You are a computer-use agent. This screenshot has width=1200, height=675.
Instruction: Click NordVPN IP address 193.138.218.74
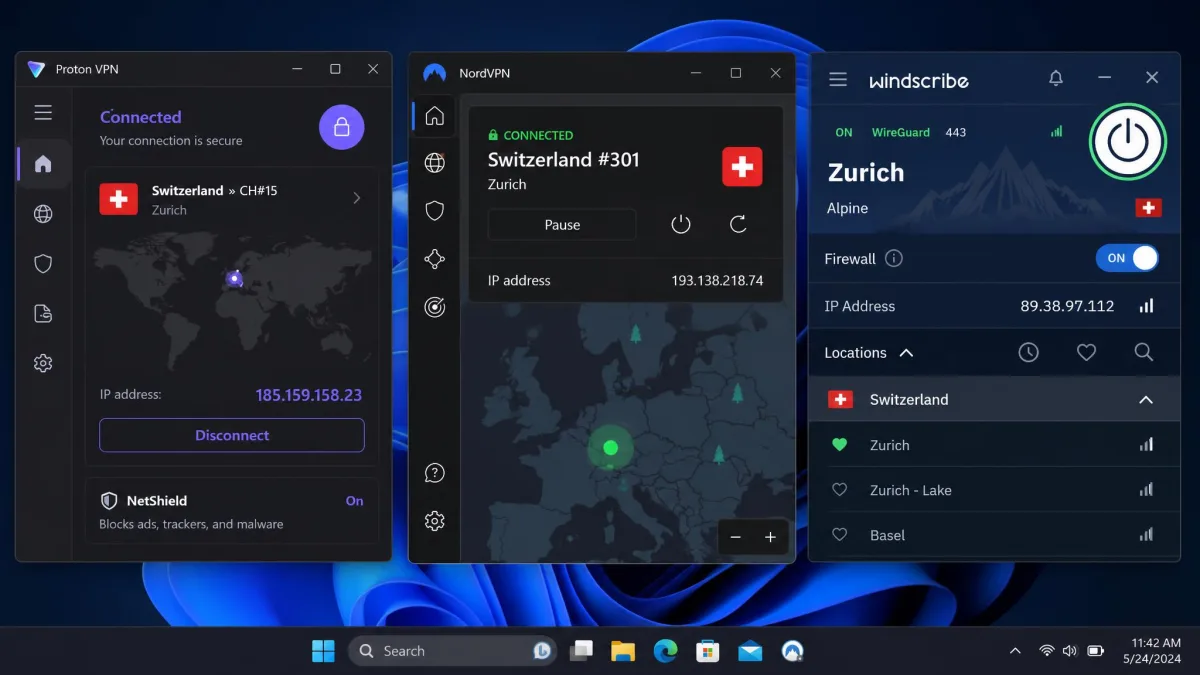point(717,281)
